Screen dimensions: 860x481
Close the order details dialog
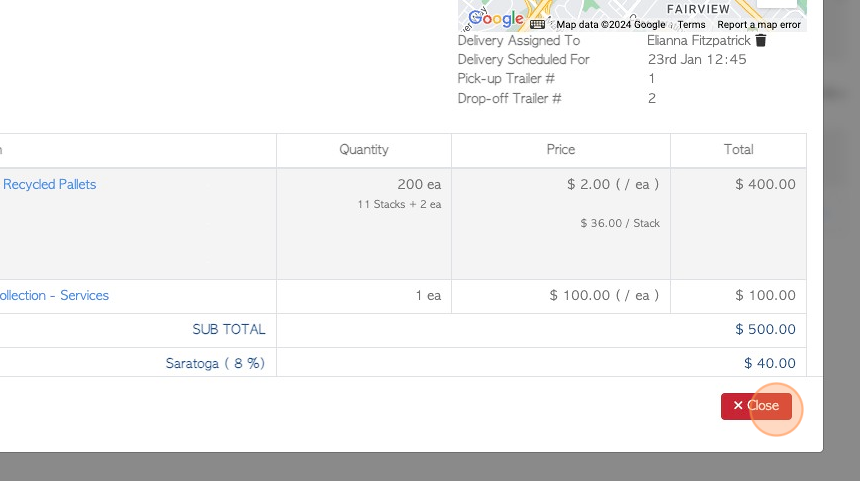coord(756,406)
